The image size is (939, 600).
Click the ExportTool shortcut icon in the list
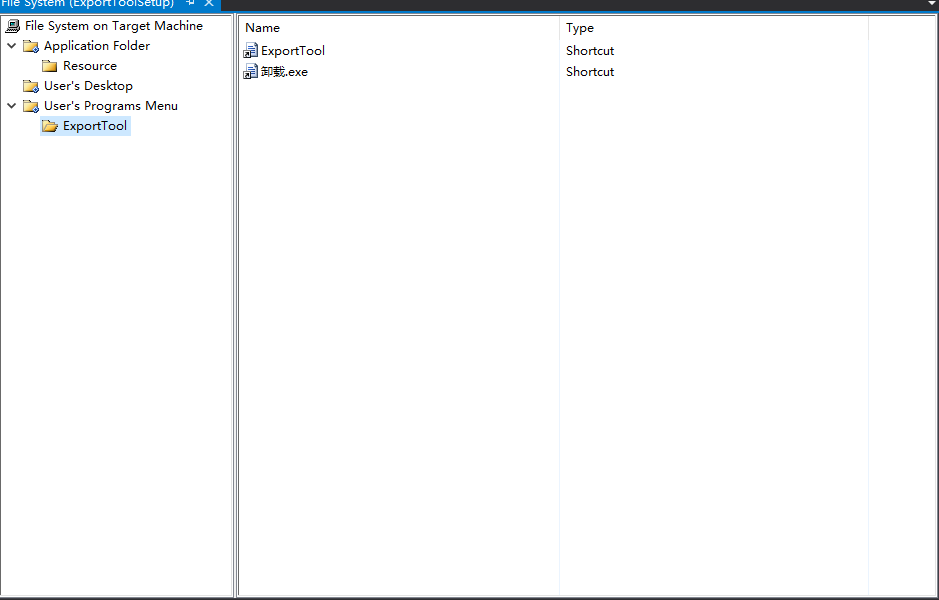pos(251,51)
